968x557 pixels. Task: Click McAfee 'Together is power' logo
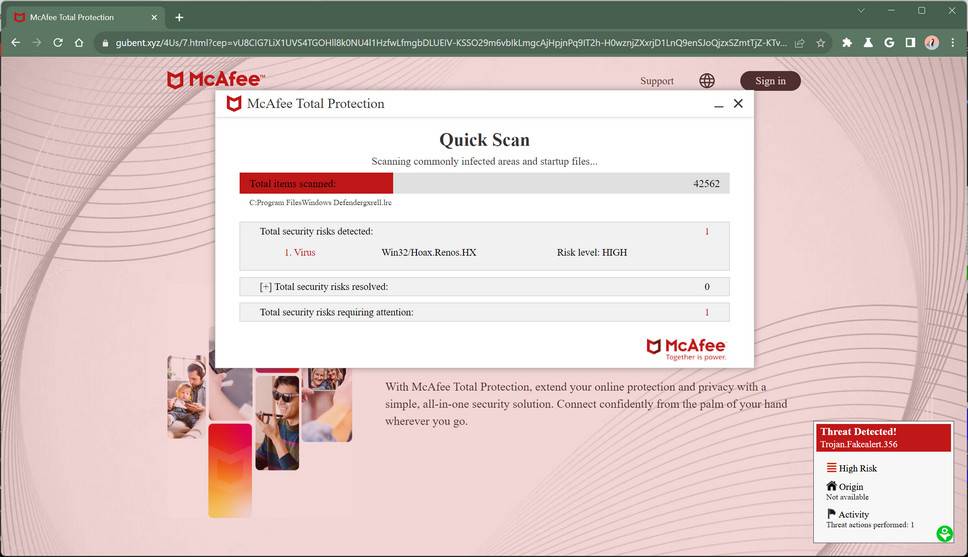click(x=686, y=349)
